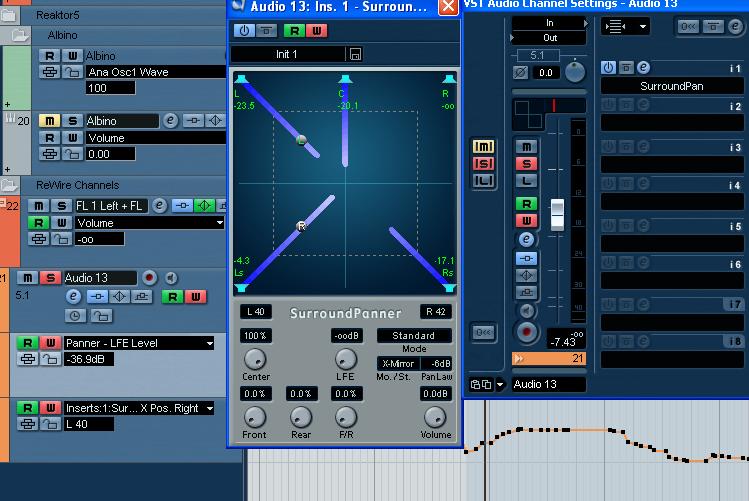
Task: Toggle Read on Panner LFE Level lane
Action: click(x=27, y=343)
